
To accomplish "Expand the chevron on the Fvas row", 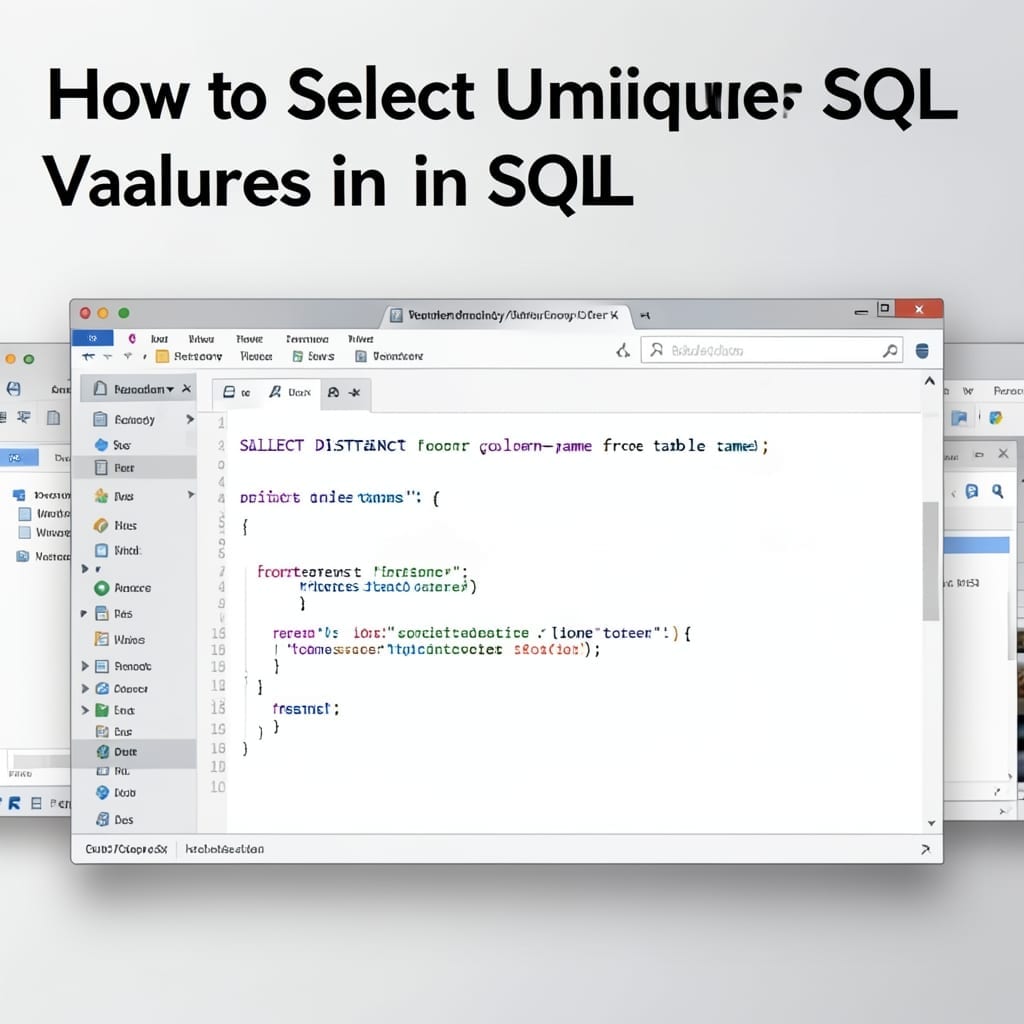I will click(x=190, y=494).
